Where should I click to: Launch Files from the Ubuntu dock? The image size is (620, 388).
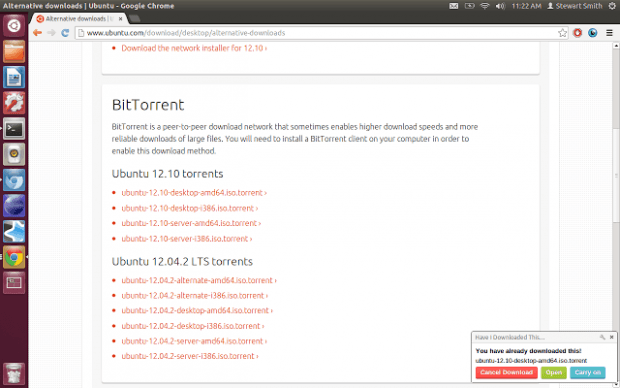pyautogui.click(x=14, y=52)
